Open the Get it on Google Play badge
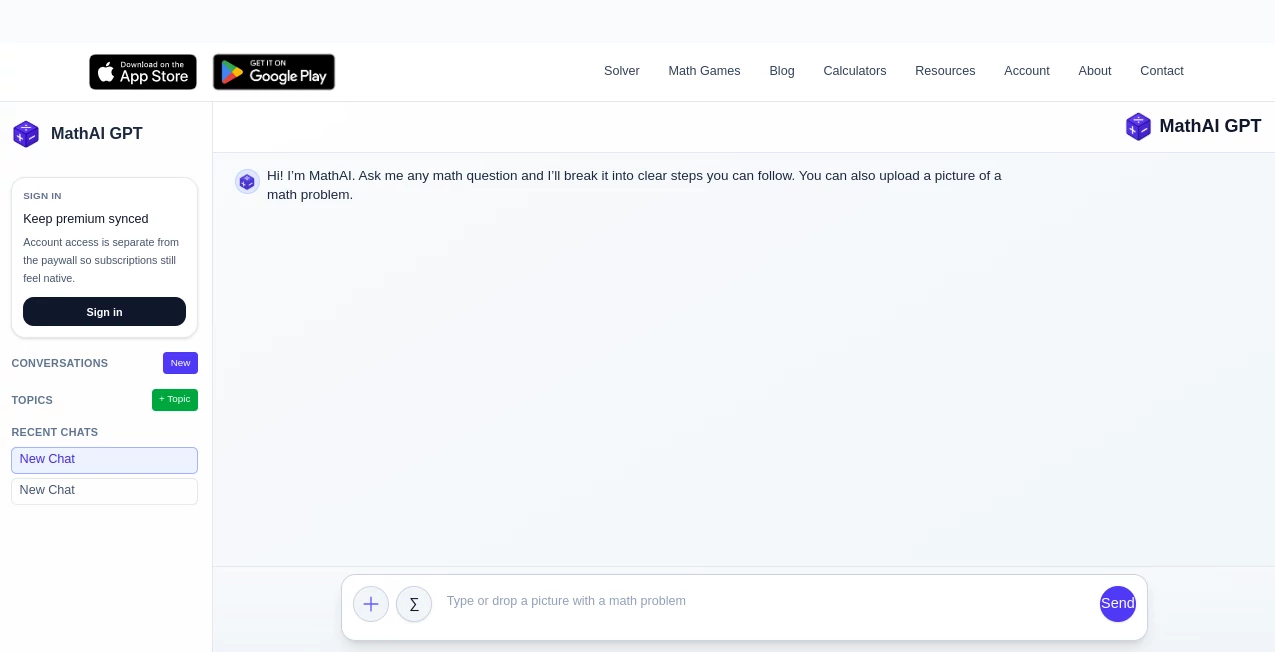 coord(274,72)
